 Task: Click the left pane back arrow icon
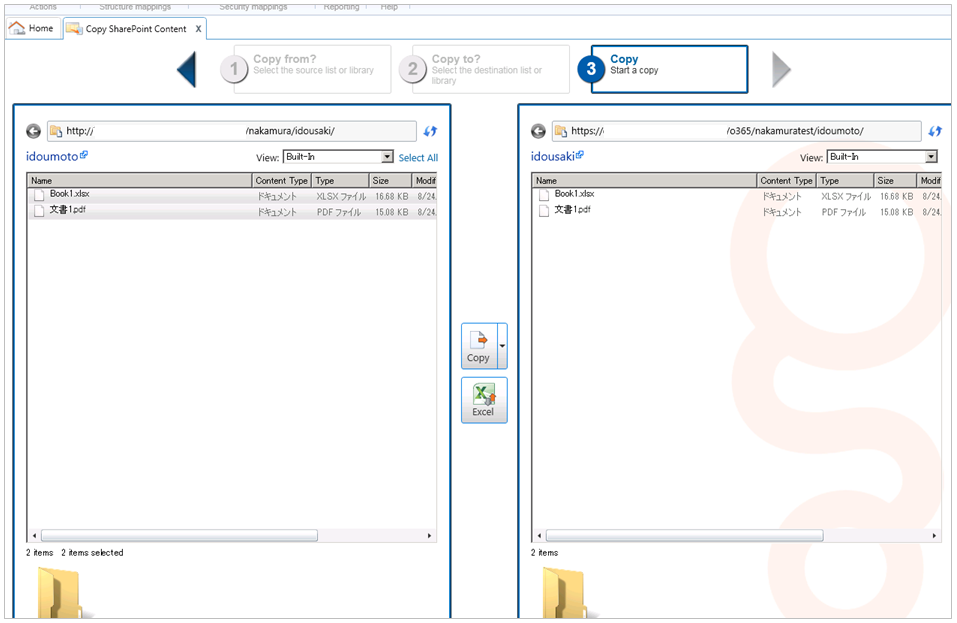pos(34,131)
